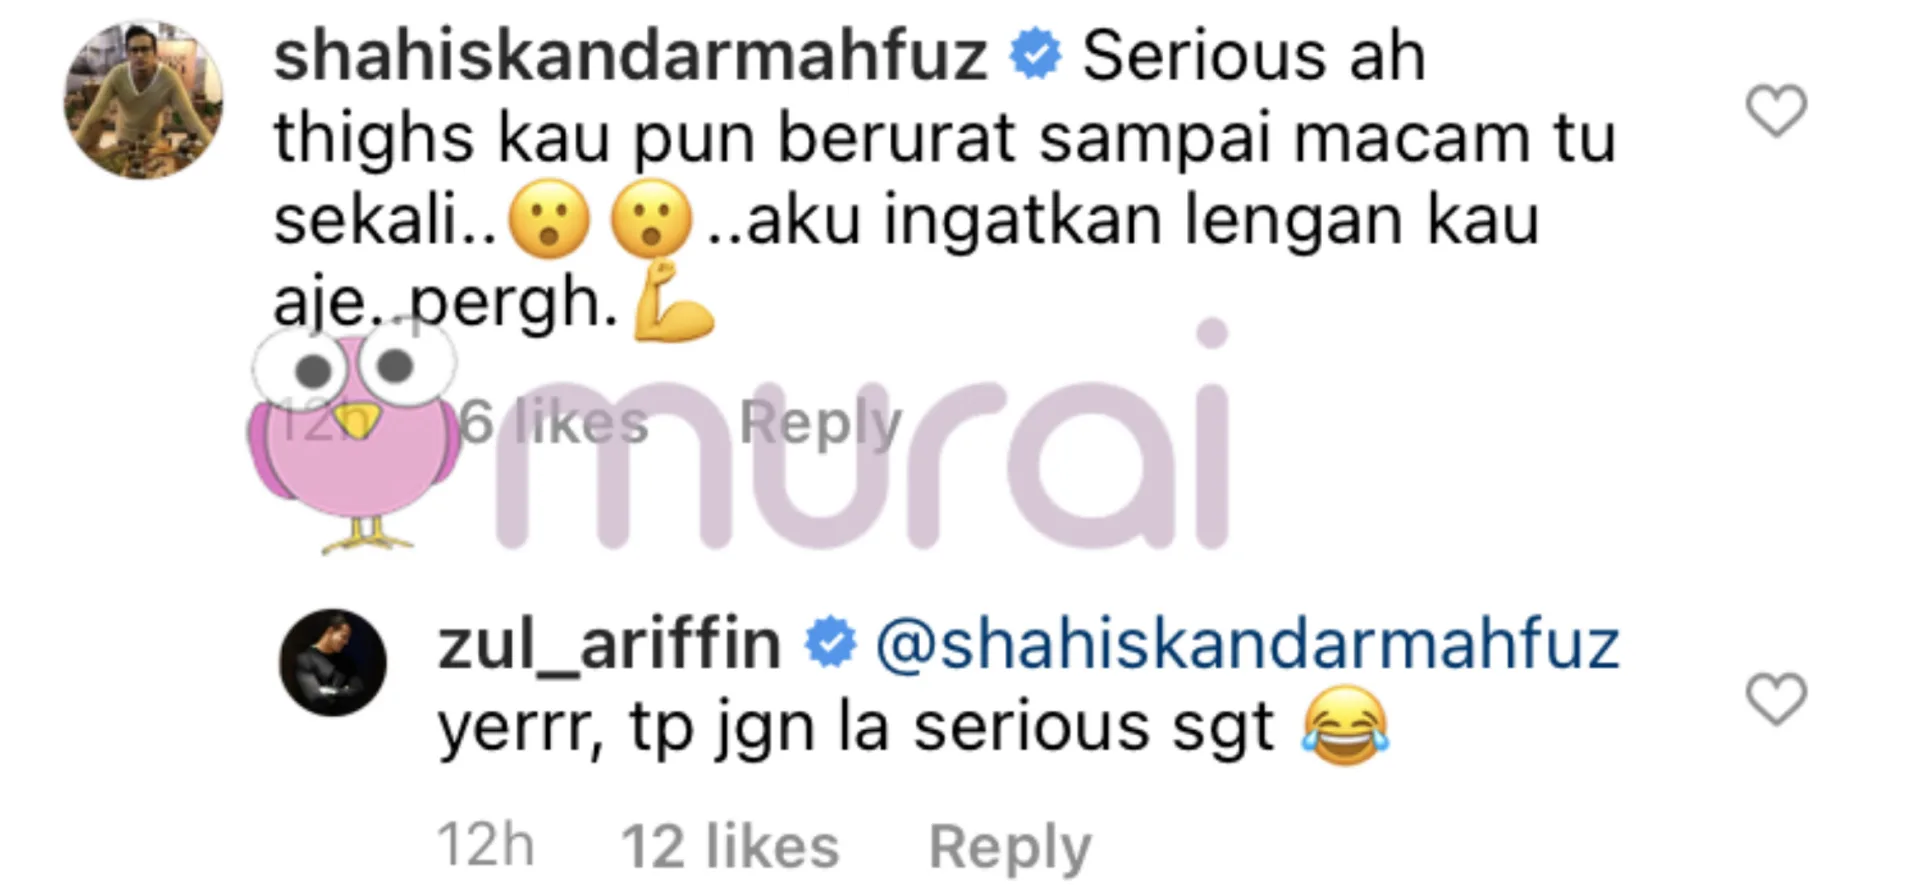Reply to shahiskandarmahfuz's comment
The height and width of the screenshot is (893, 1920).
[x=820, y=423]
